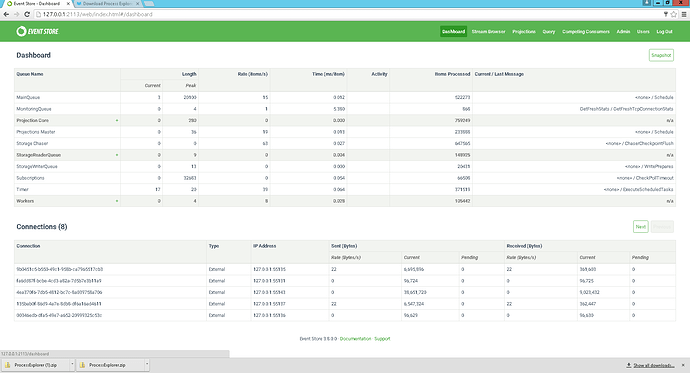Reload the page with the refresh icon
Image resolution: width=690 pixels, height=373 pixels.
26,14
